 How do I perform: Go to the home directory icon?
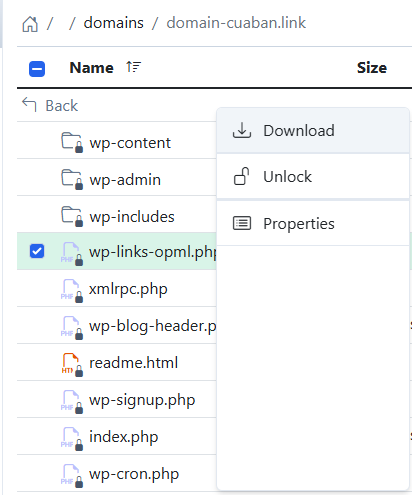(30, 24)
